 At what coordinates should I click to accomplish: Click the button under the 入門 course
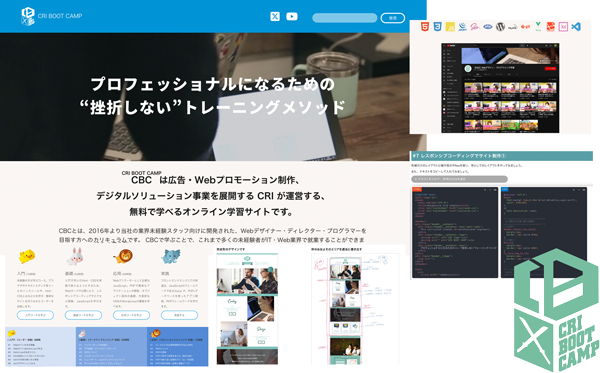35,315
